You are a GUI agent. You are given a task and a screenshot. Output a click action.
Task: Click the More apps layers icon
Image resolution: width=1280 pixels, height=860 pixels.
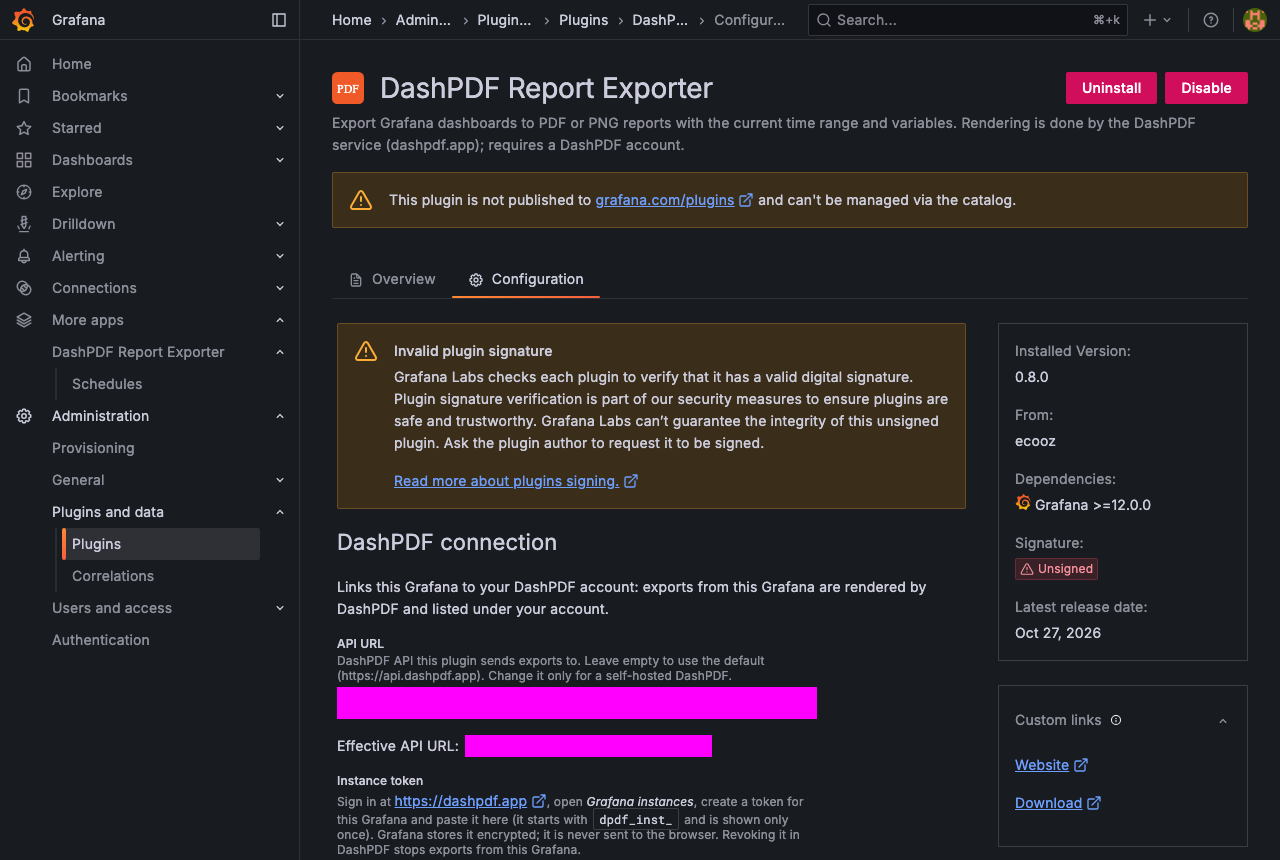24,320
